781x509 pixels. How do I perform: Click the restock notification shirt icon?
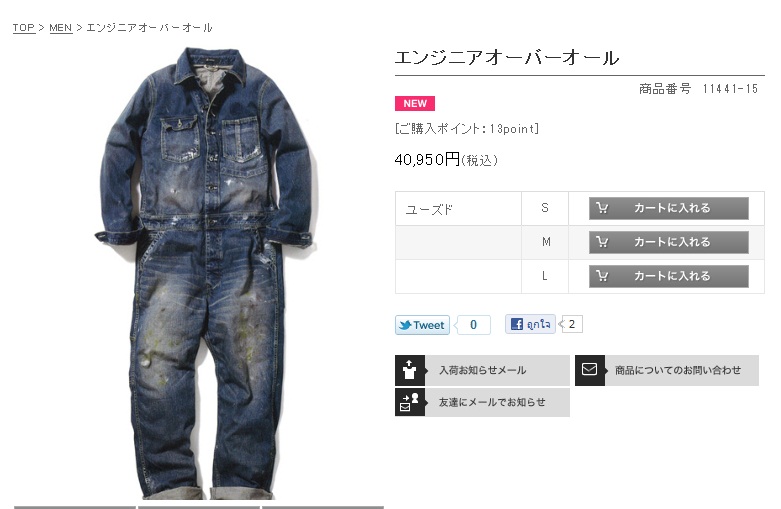410,370
